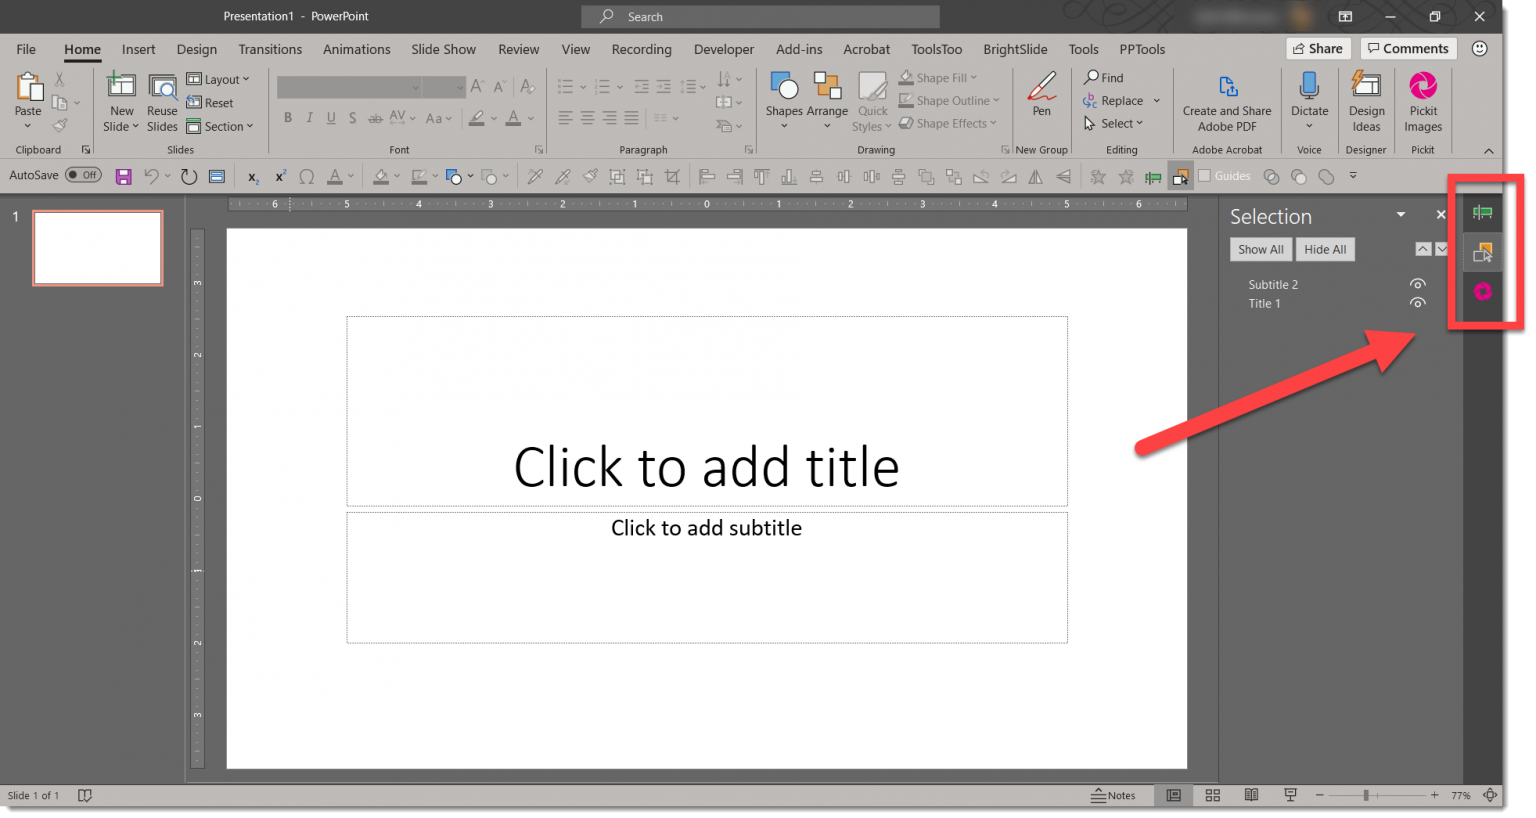1536x818 pixels.
Task: Open Design Ideas
Action: click(x=1366, y=100)
